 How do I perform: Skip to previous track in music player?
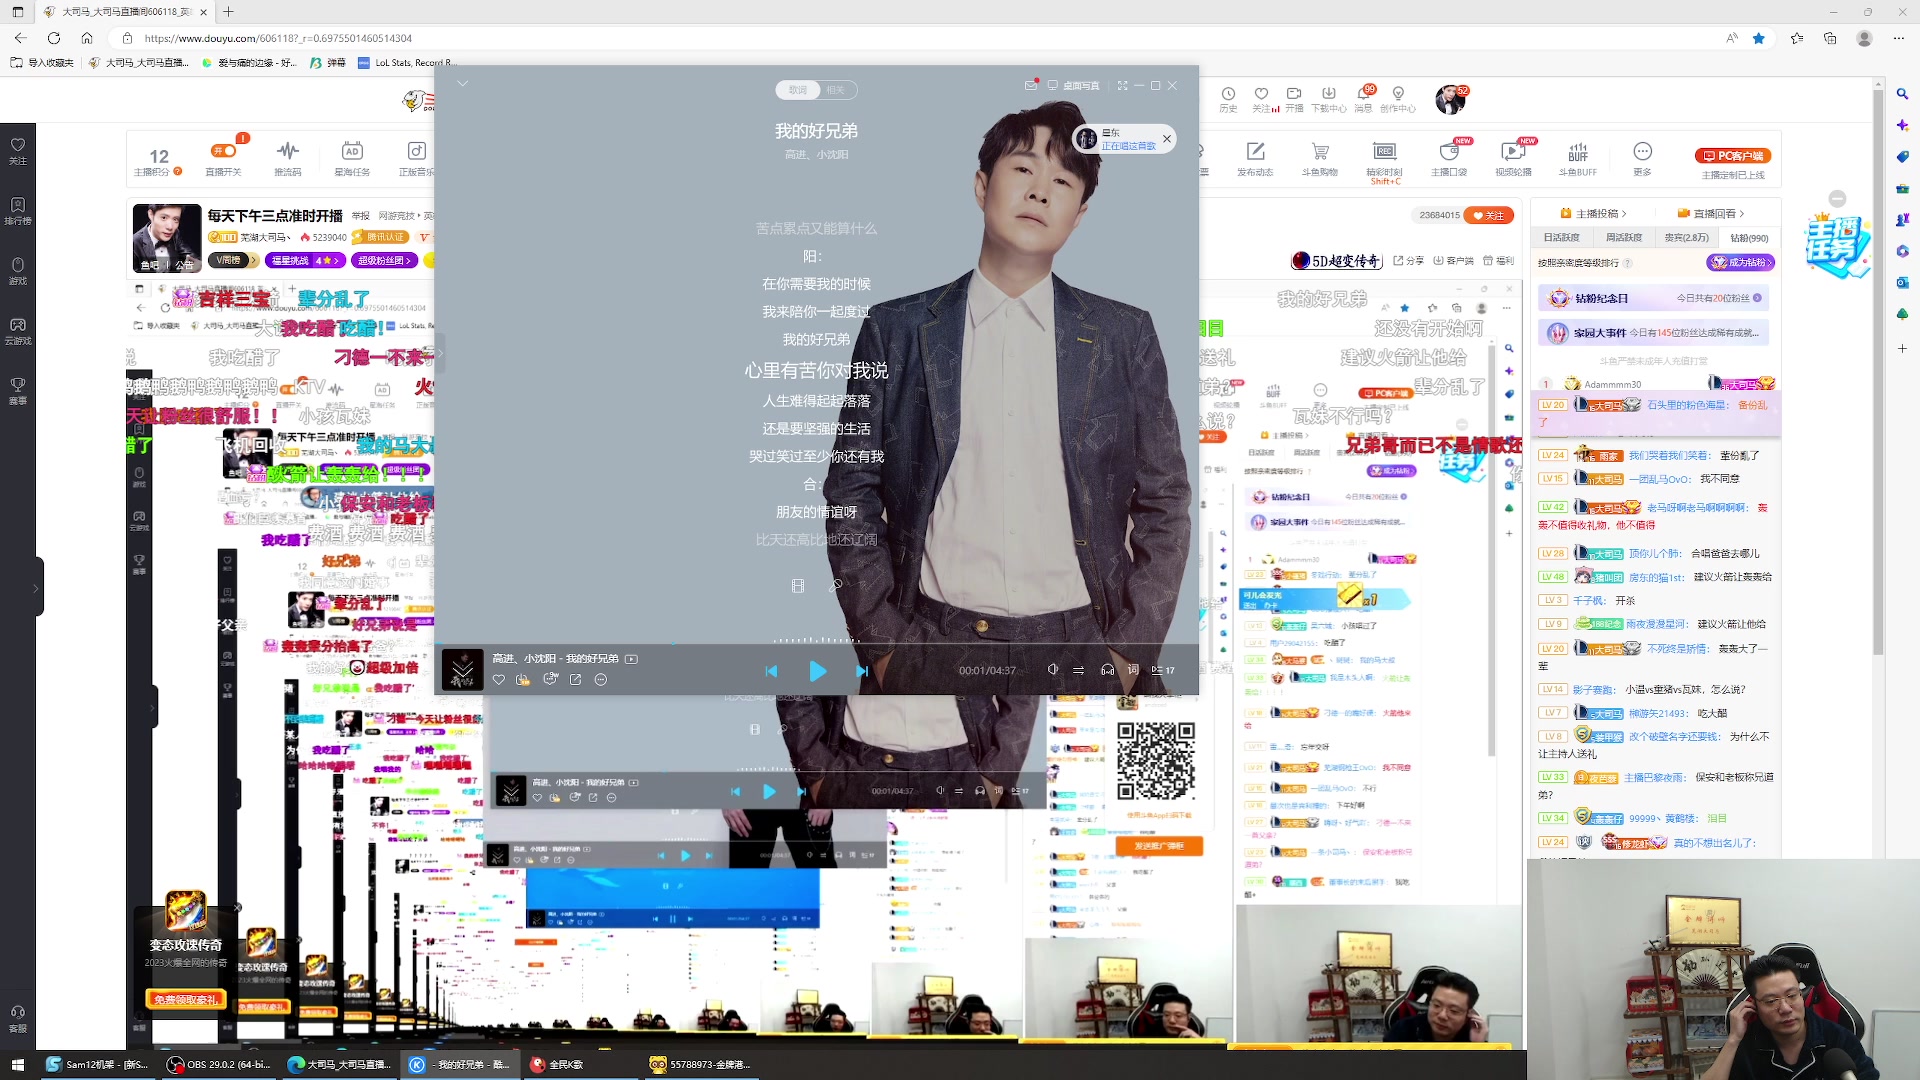(771, 671)
